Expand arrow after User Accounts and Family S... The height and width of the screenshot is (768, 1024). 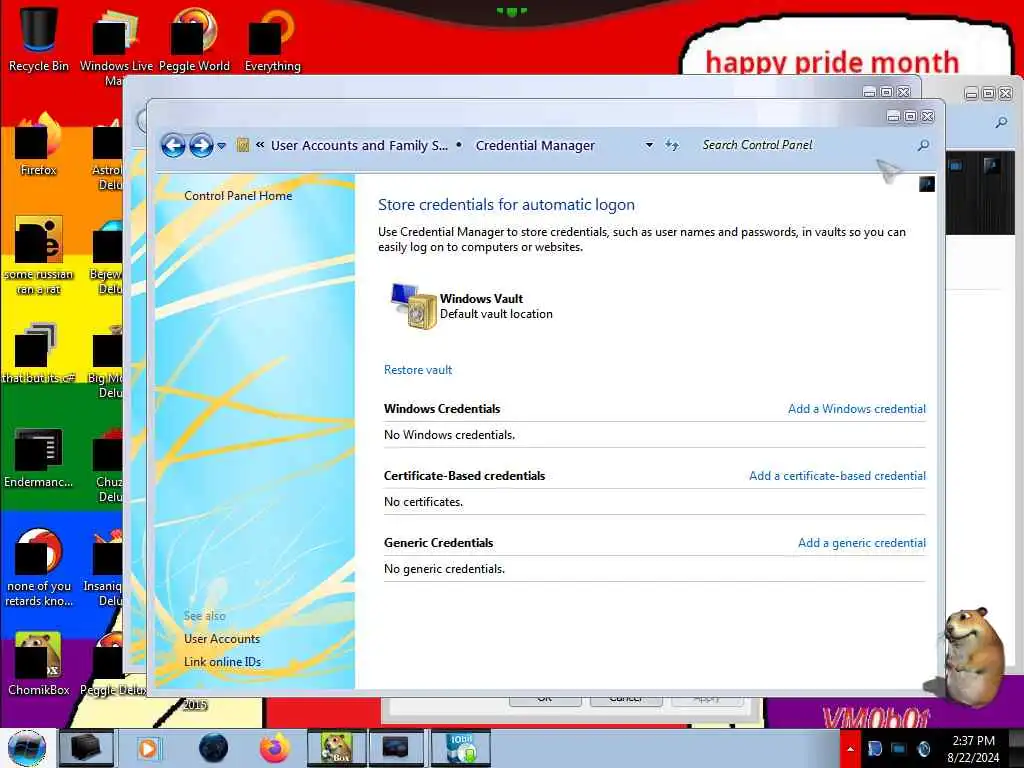tap(459, 145)
